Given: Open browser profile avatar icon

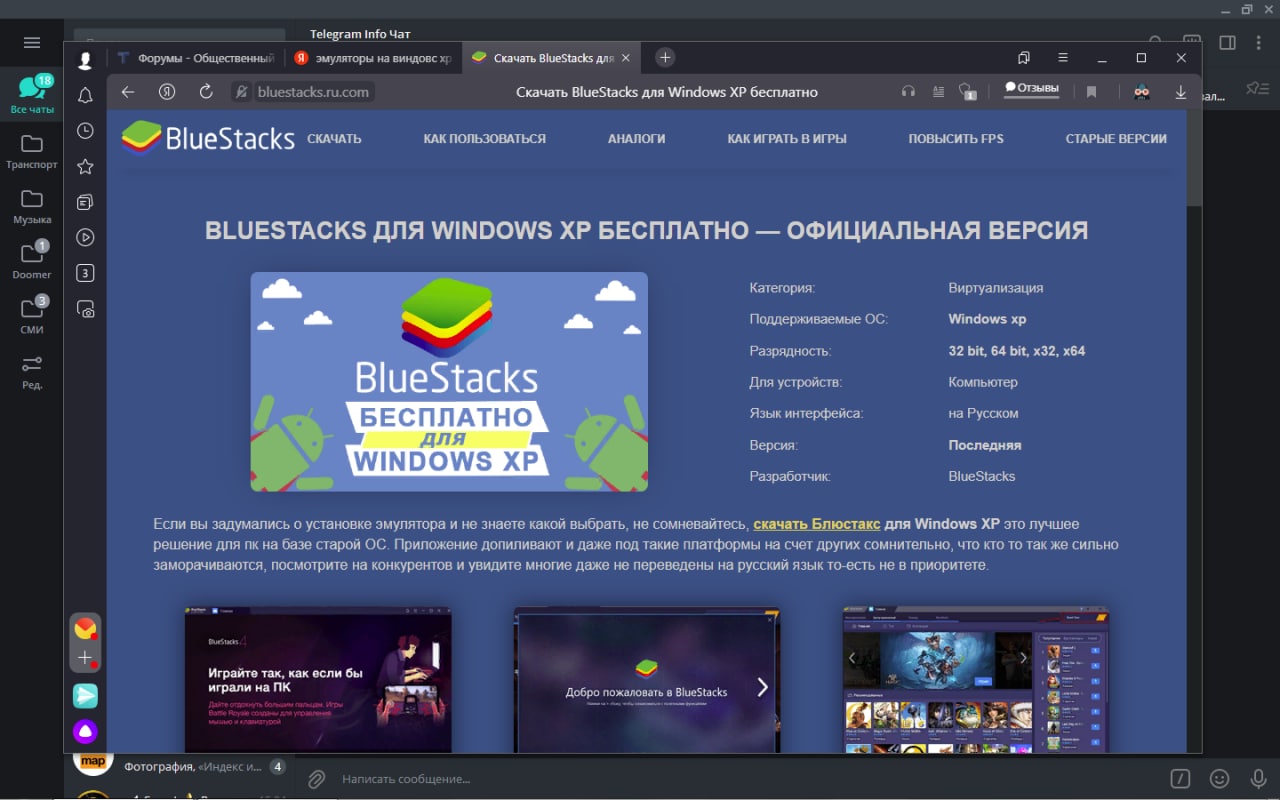Looking at the screenshot, I should point(85,60).
